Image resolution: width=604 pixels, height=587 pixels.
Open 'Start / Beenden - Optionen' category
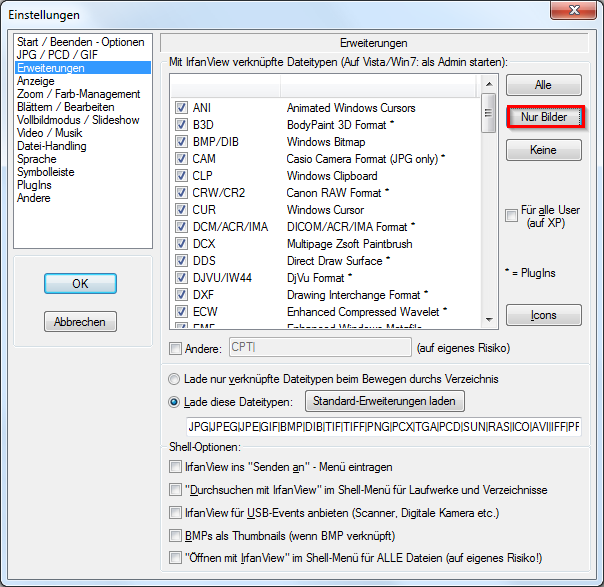click(81, 42)
